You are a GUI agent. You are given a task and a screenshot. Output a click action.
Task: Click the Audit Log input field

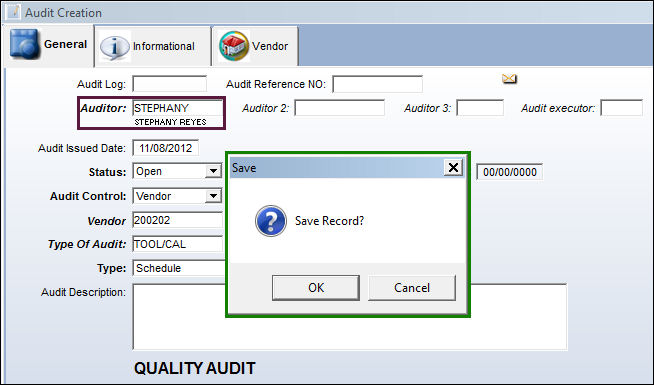click(170, 84)
